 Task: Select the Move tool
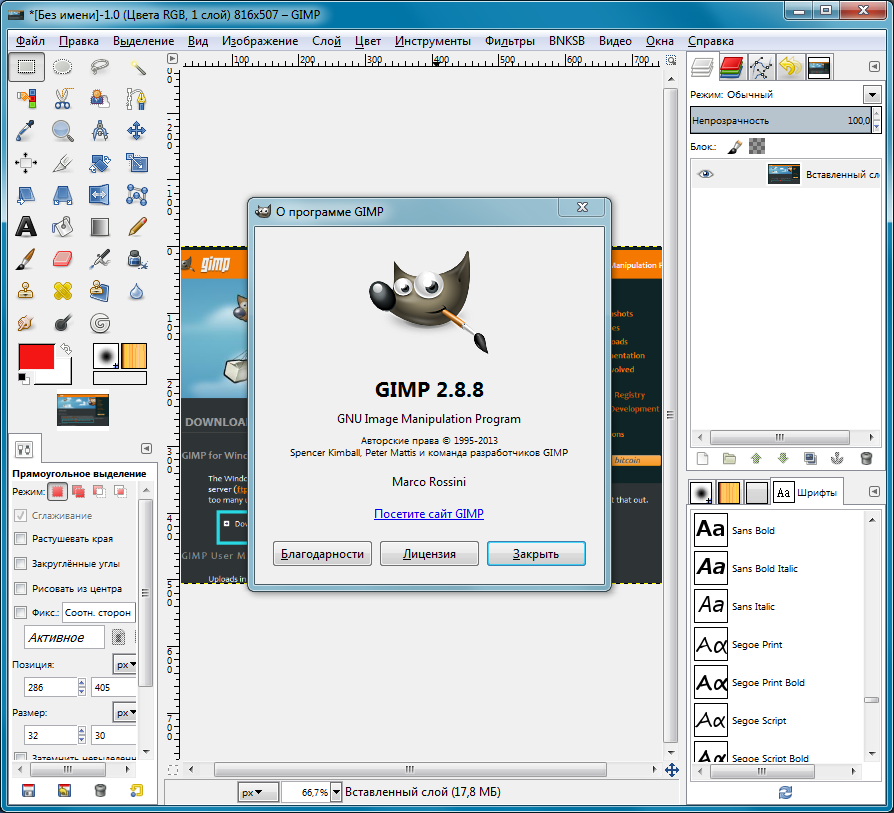[137, 131]
